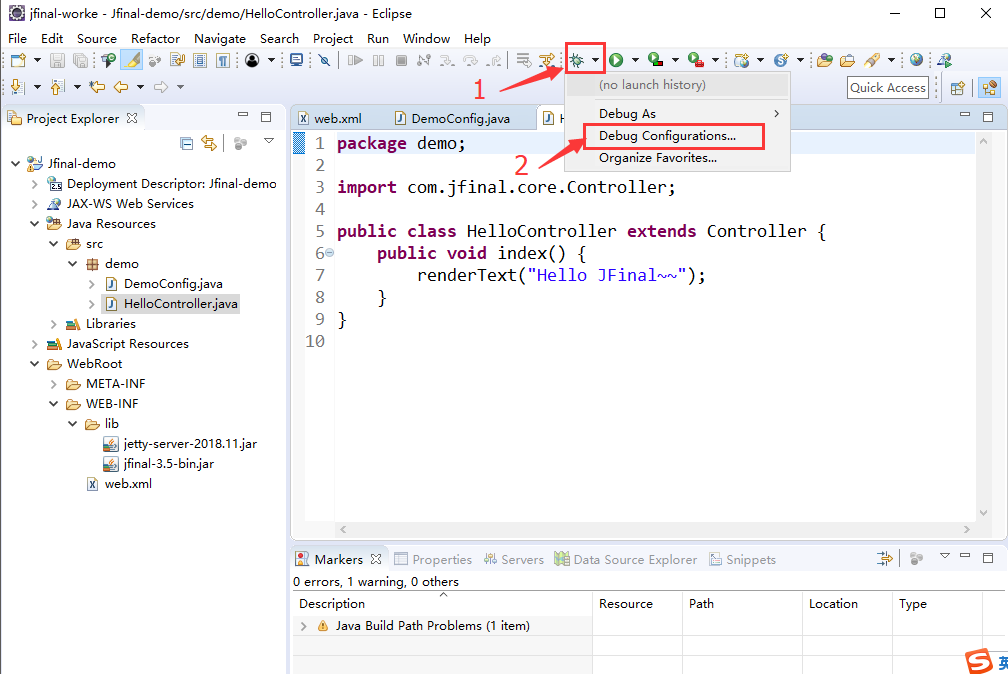Click the Step Into icon
Screen dimensions: 1008x674
point(447,60)
